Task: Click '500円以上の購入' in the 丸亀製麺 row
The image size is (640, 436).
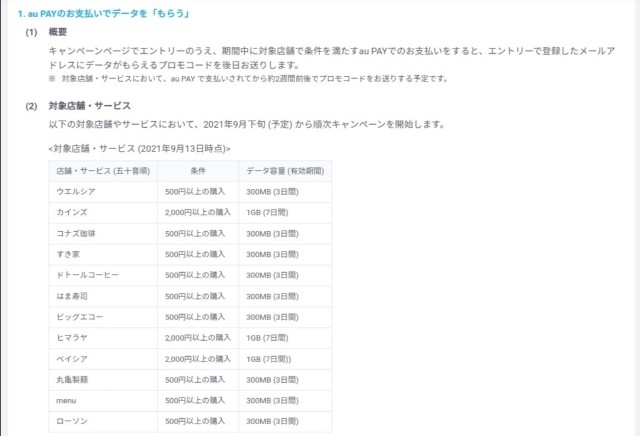Action: (x=195, y=380)
